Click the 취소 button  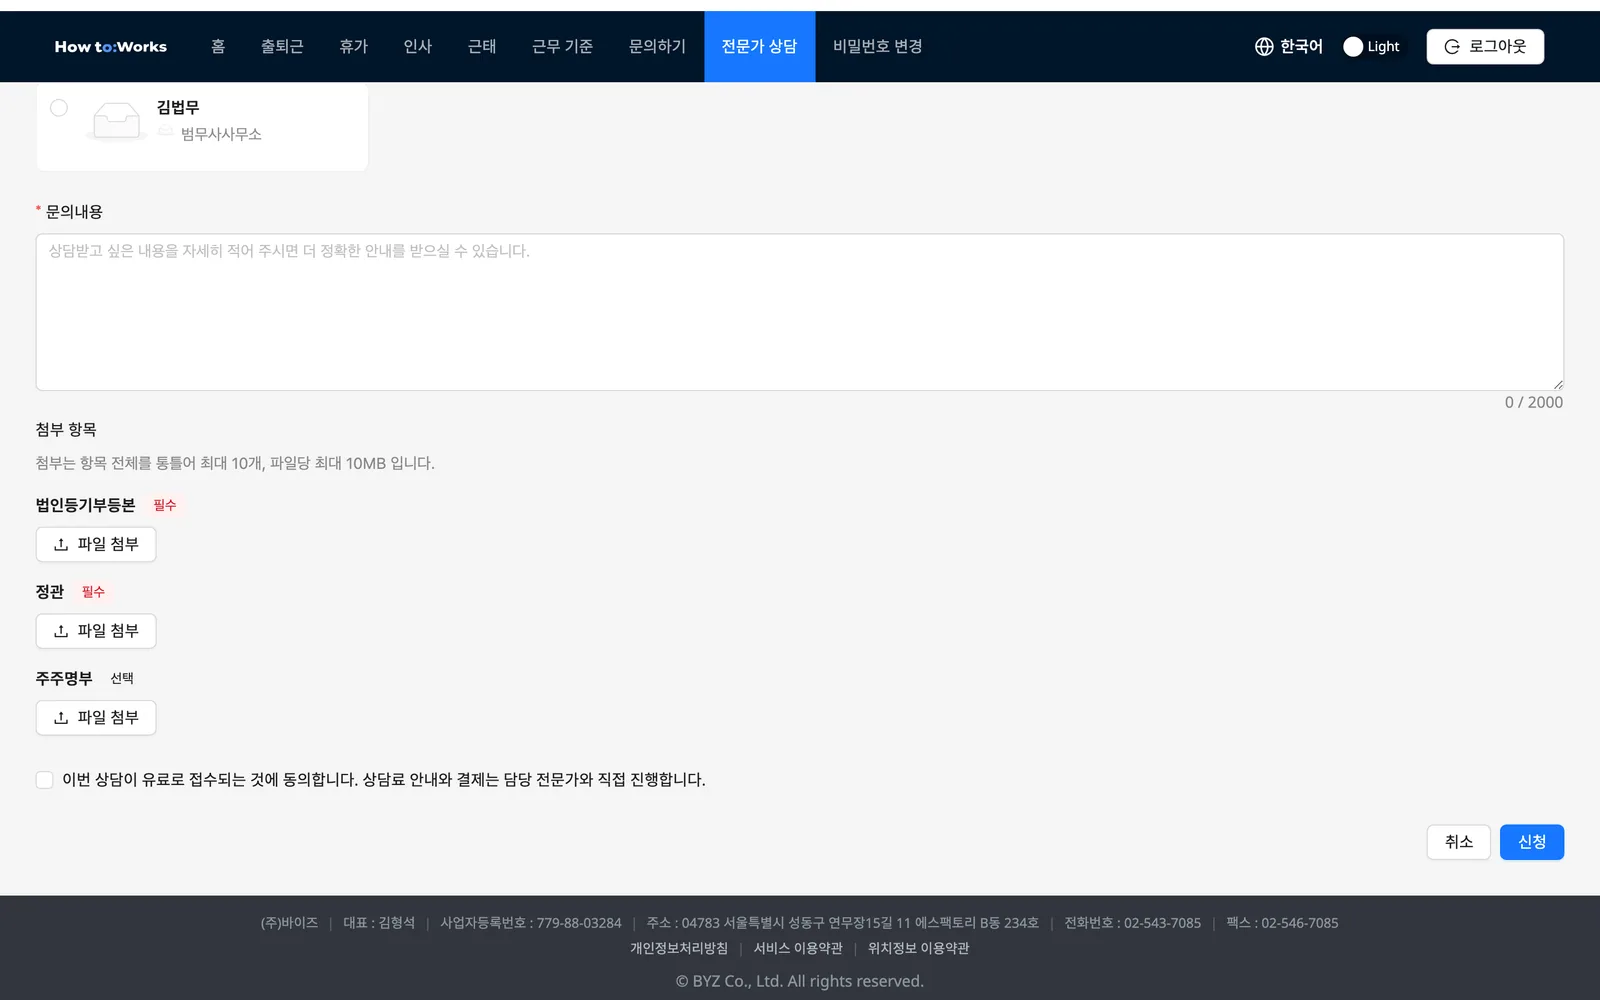coord(1459,842)
